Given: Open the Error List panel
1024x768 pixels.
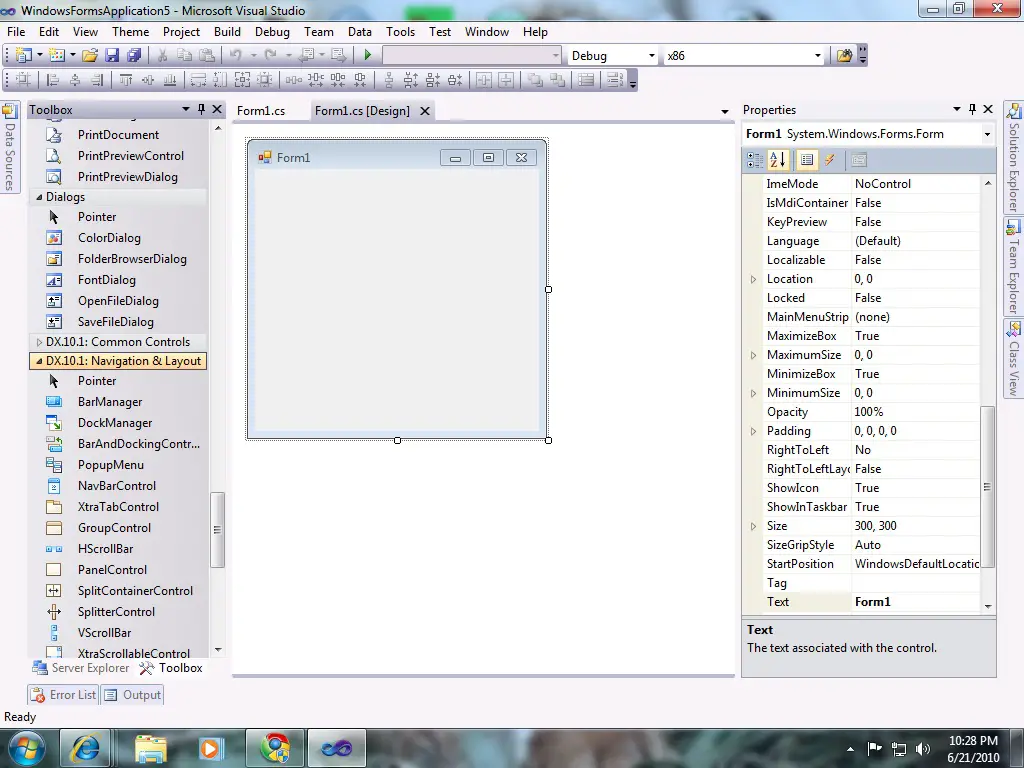Looking at the screenshot, I should point(63,695).
